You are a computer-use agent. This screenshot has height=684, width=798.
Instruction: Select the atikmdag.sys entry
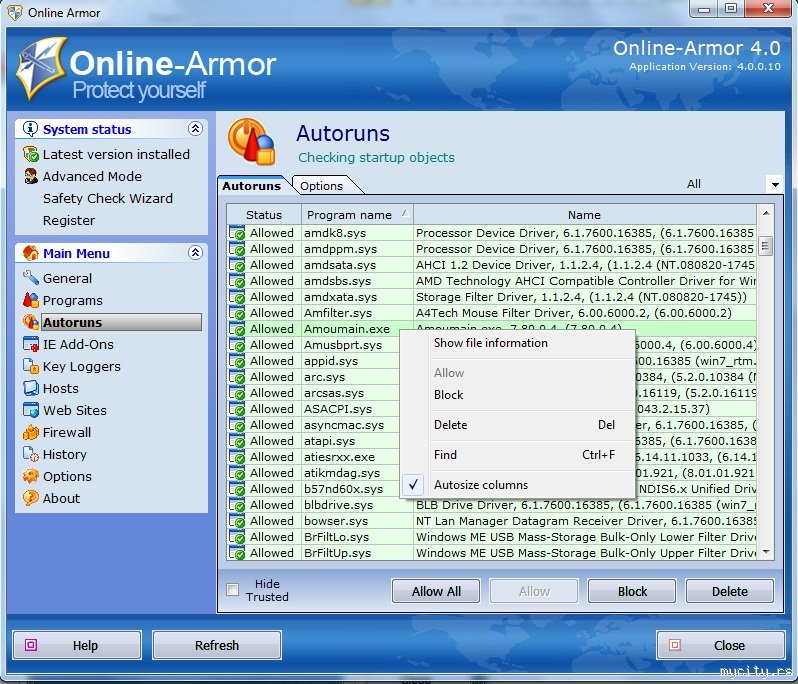(492, 473)
